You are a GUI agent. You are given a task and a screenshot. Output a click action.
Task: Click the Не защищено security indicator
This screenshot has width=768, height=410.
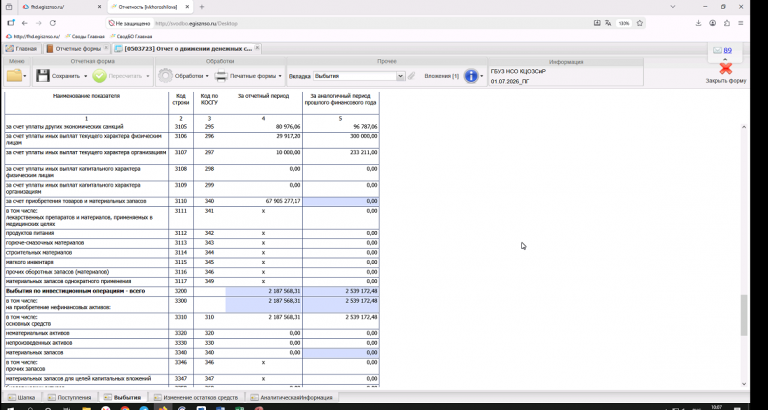pos(130,23)
